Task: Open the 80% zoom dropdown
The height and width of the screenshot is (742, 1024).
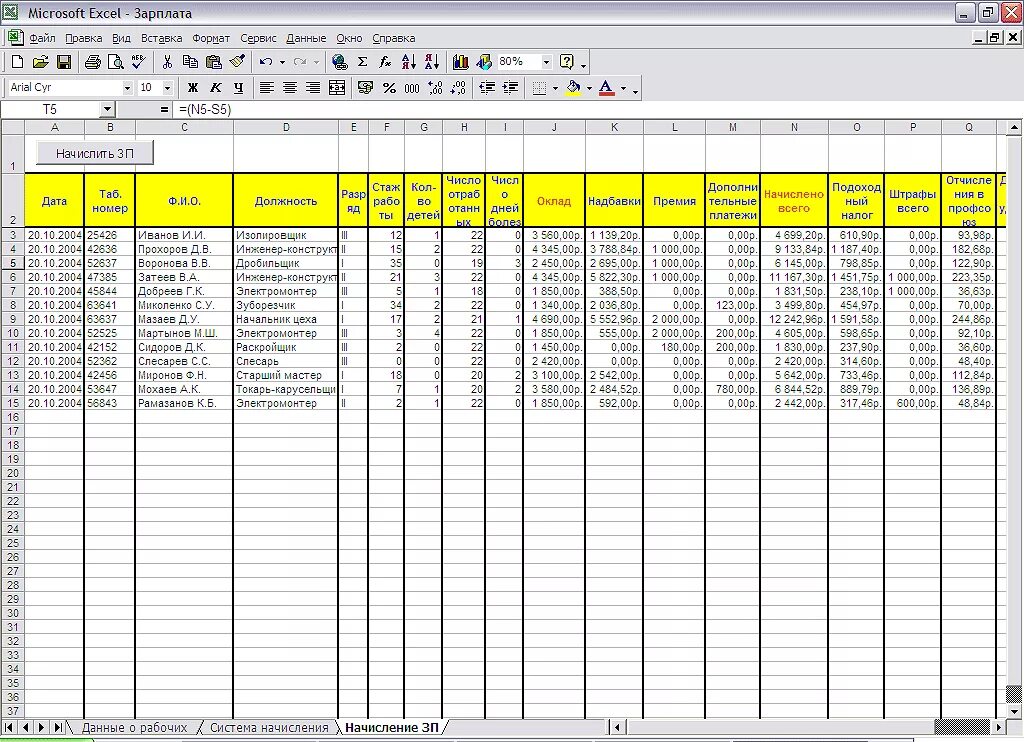Action: 547,62
